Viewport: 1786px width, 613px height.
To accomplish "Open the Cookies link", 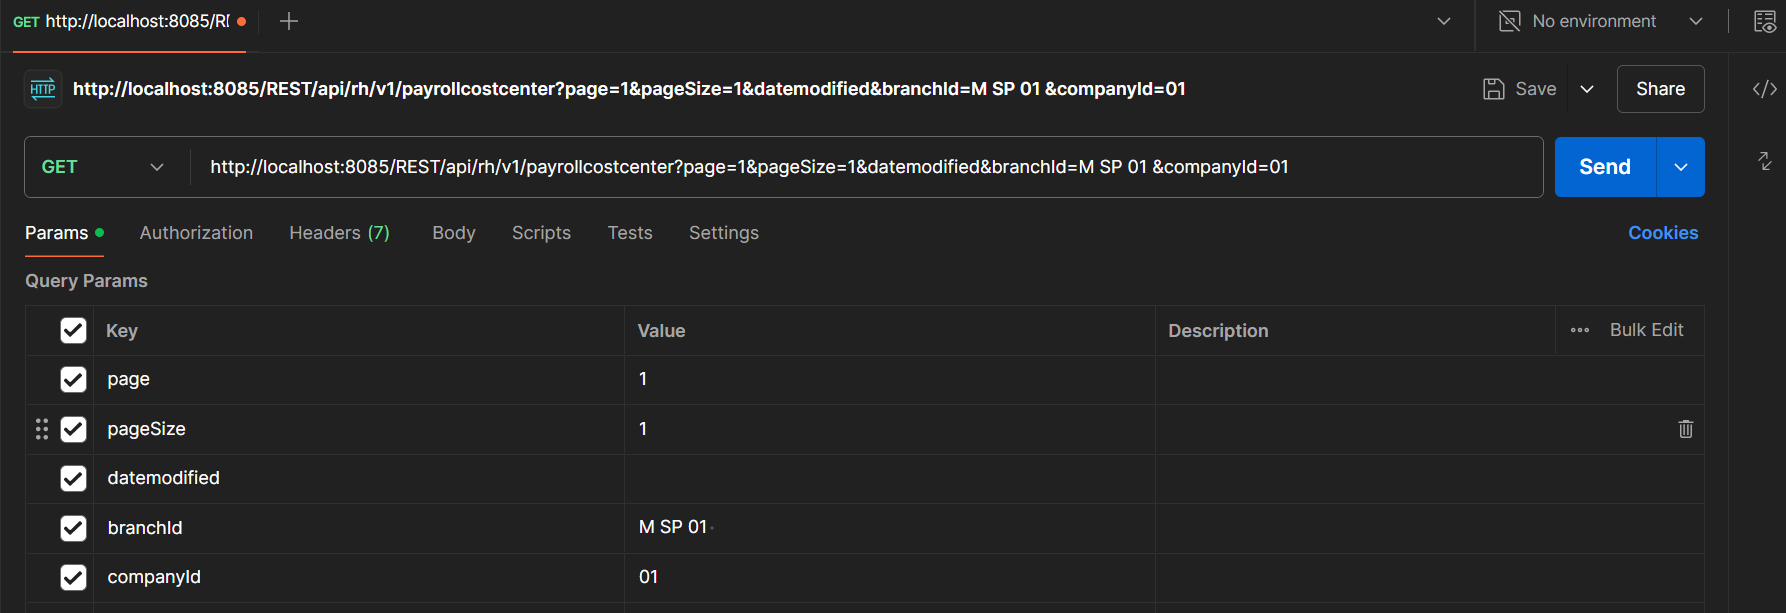I will 1662,233.
